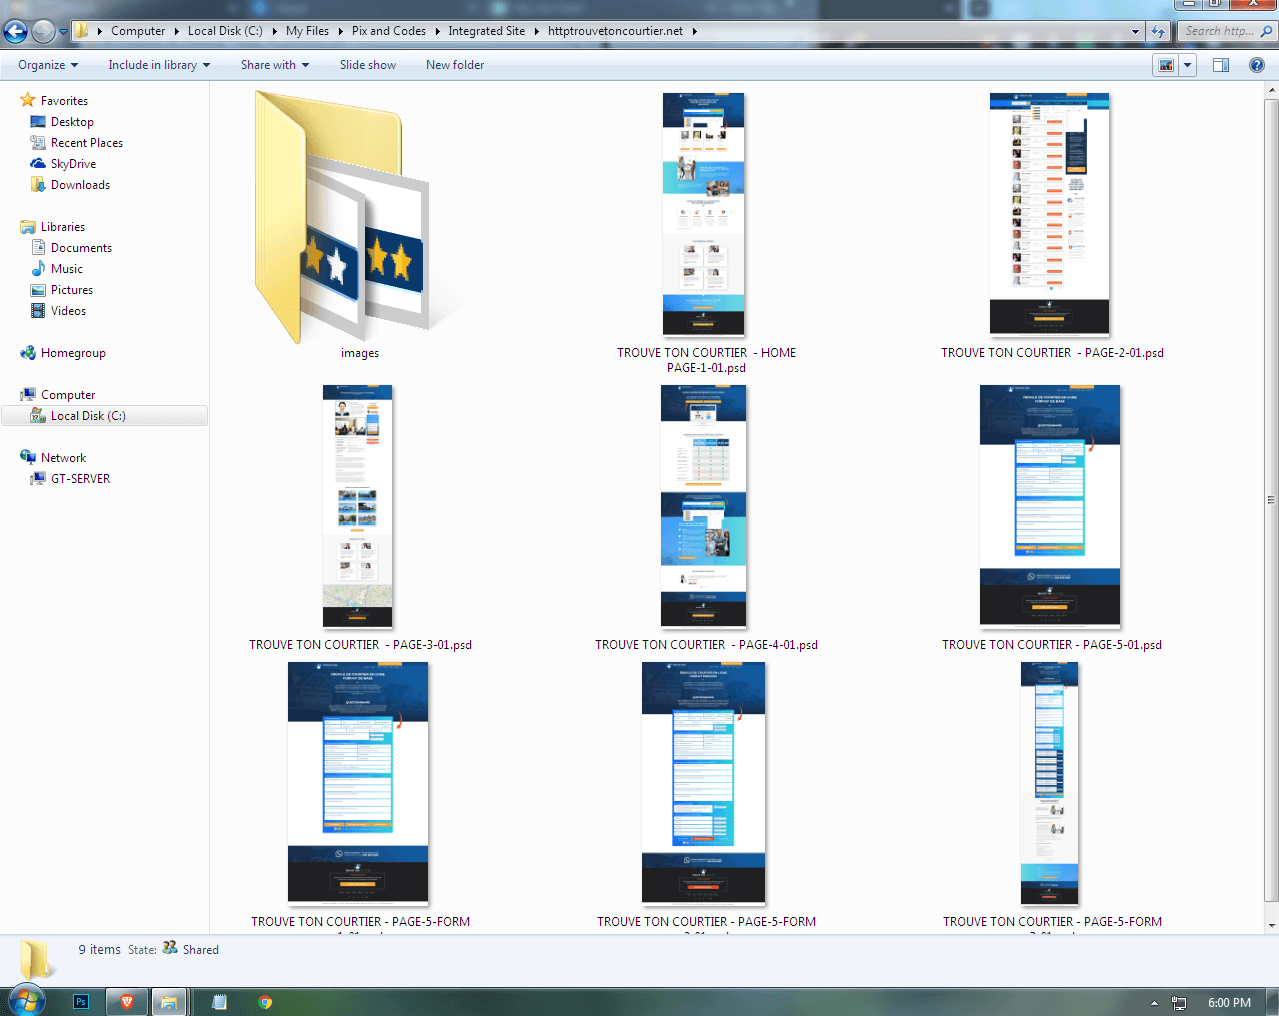Image resolution: width=1279 pixels, height=1016 pixels.
Task: Show hidden system tray icons arrow
Action: click(1154, 1003)
